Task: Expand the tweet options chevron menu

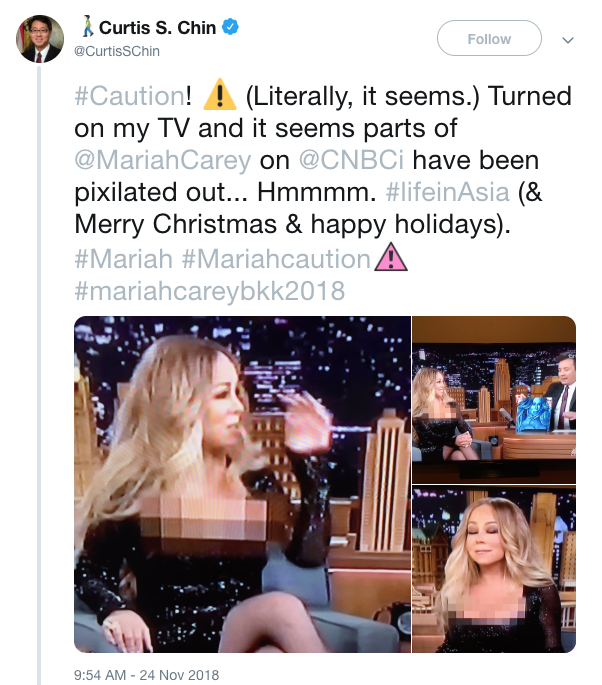Action: [568, 40]
